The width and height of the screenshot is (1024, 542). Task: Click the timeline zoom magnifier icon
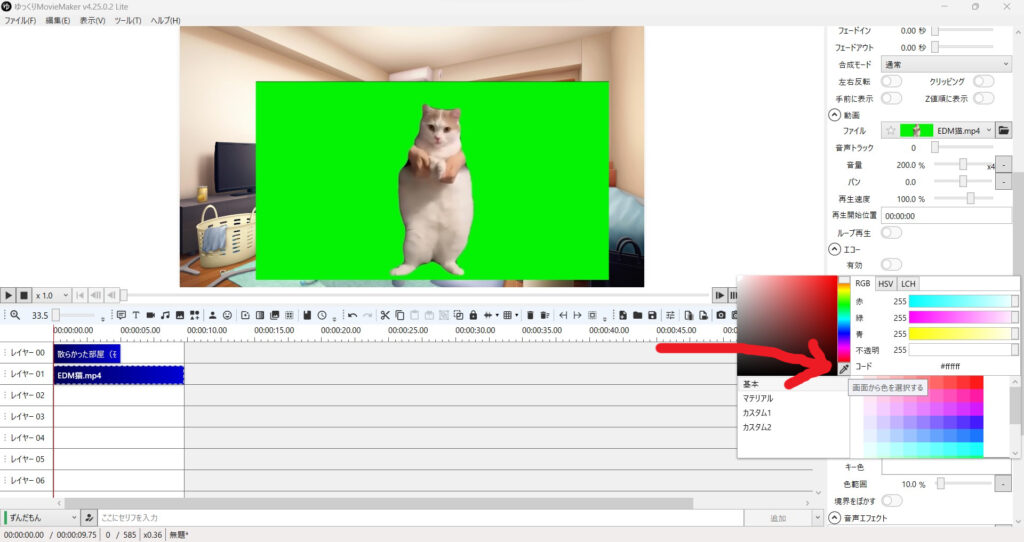(x=15, y=315)
